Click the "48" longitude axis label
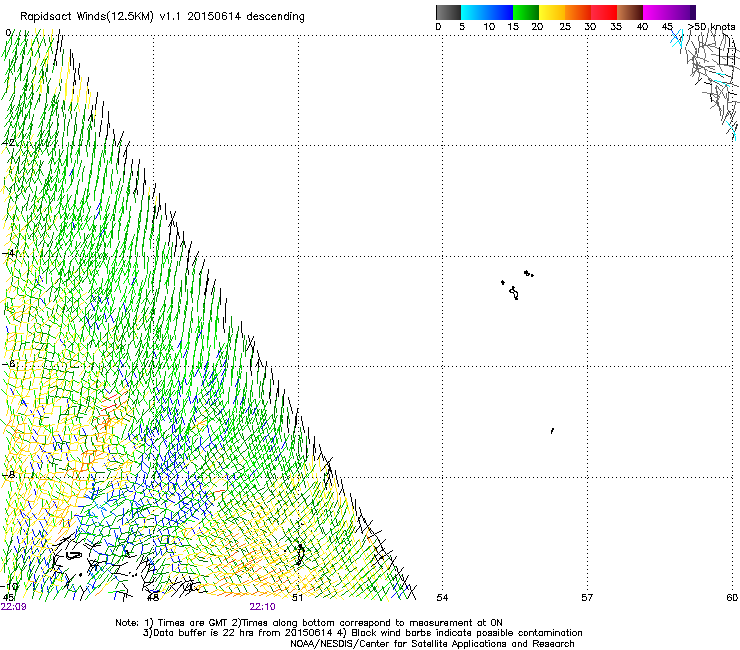The image size is (740, 650). [152, 598]
